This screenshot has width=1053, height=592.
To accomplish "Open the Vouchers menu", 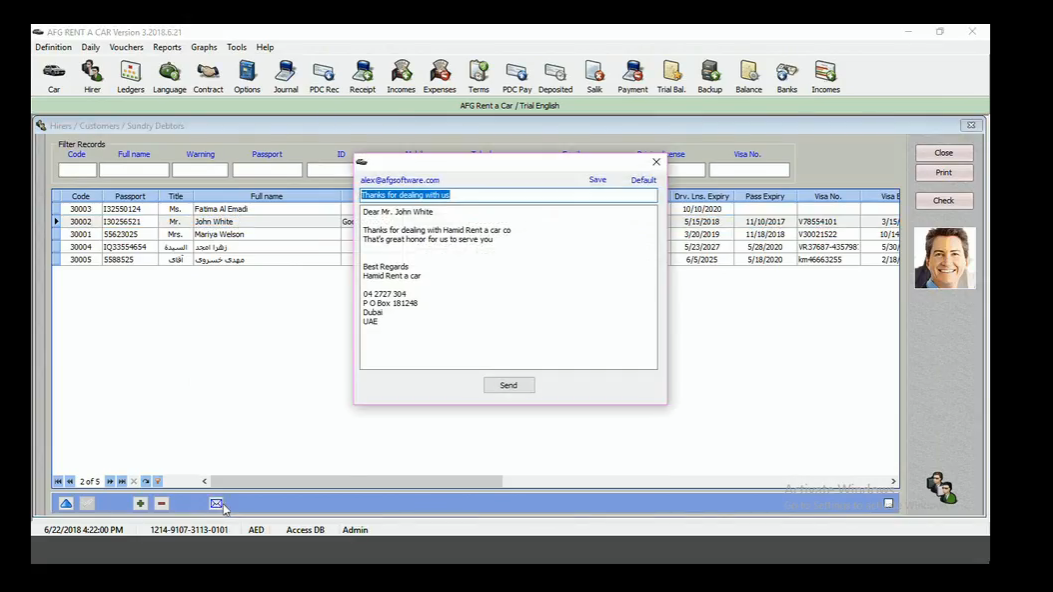I will 126,47.
